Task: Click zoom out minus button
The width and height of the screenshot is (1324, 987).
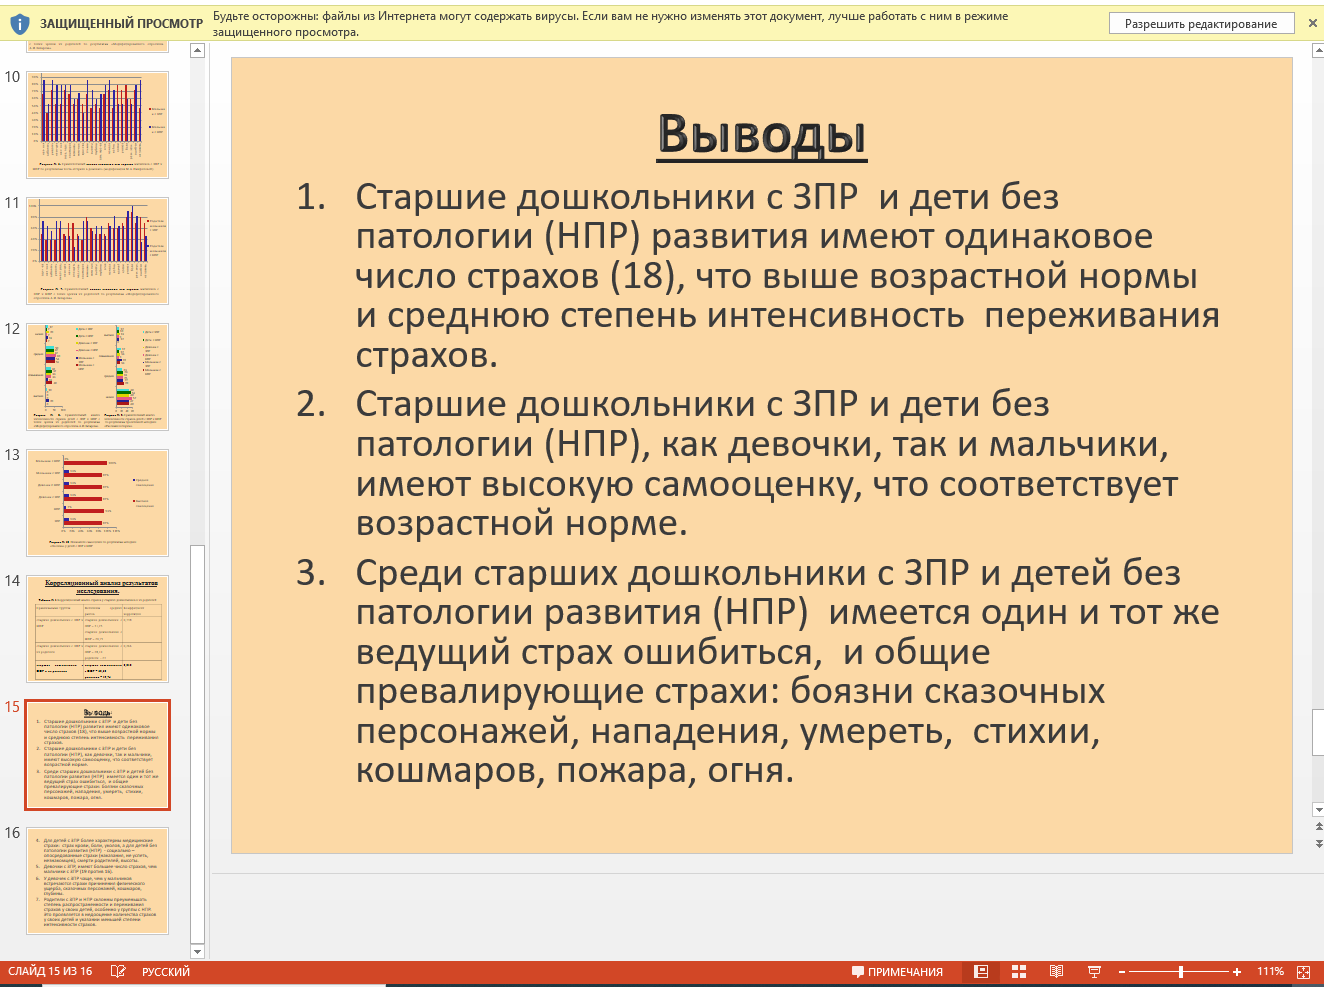Action: tap(1122, 972)
